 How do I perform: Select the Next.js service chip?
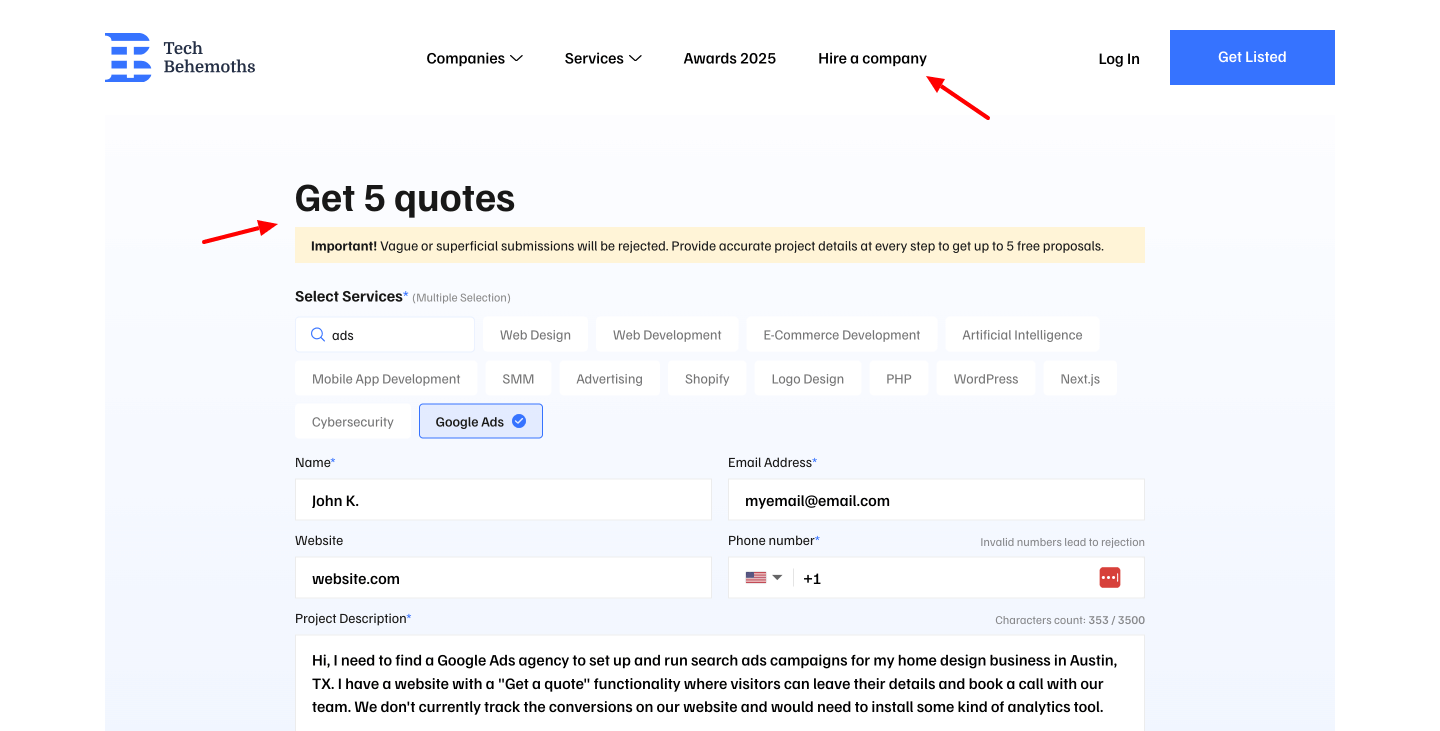(x=1080, y=379)
